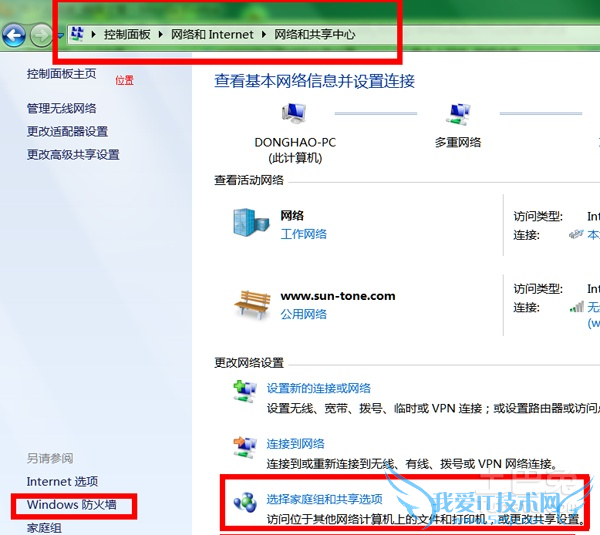The width and height of the screenshot is (600, 535).
Task: Open the recent pages dropdown arrow
Action: point(60,36)
